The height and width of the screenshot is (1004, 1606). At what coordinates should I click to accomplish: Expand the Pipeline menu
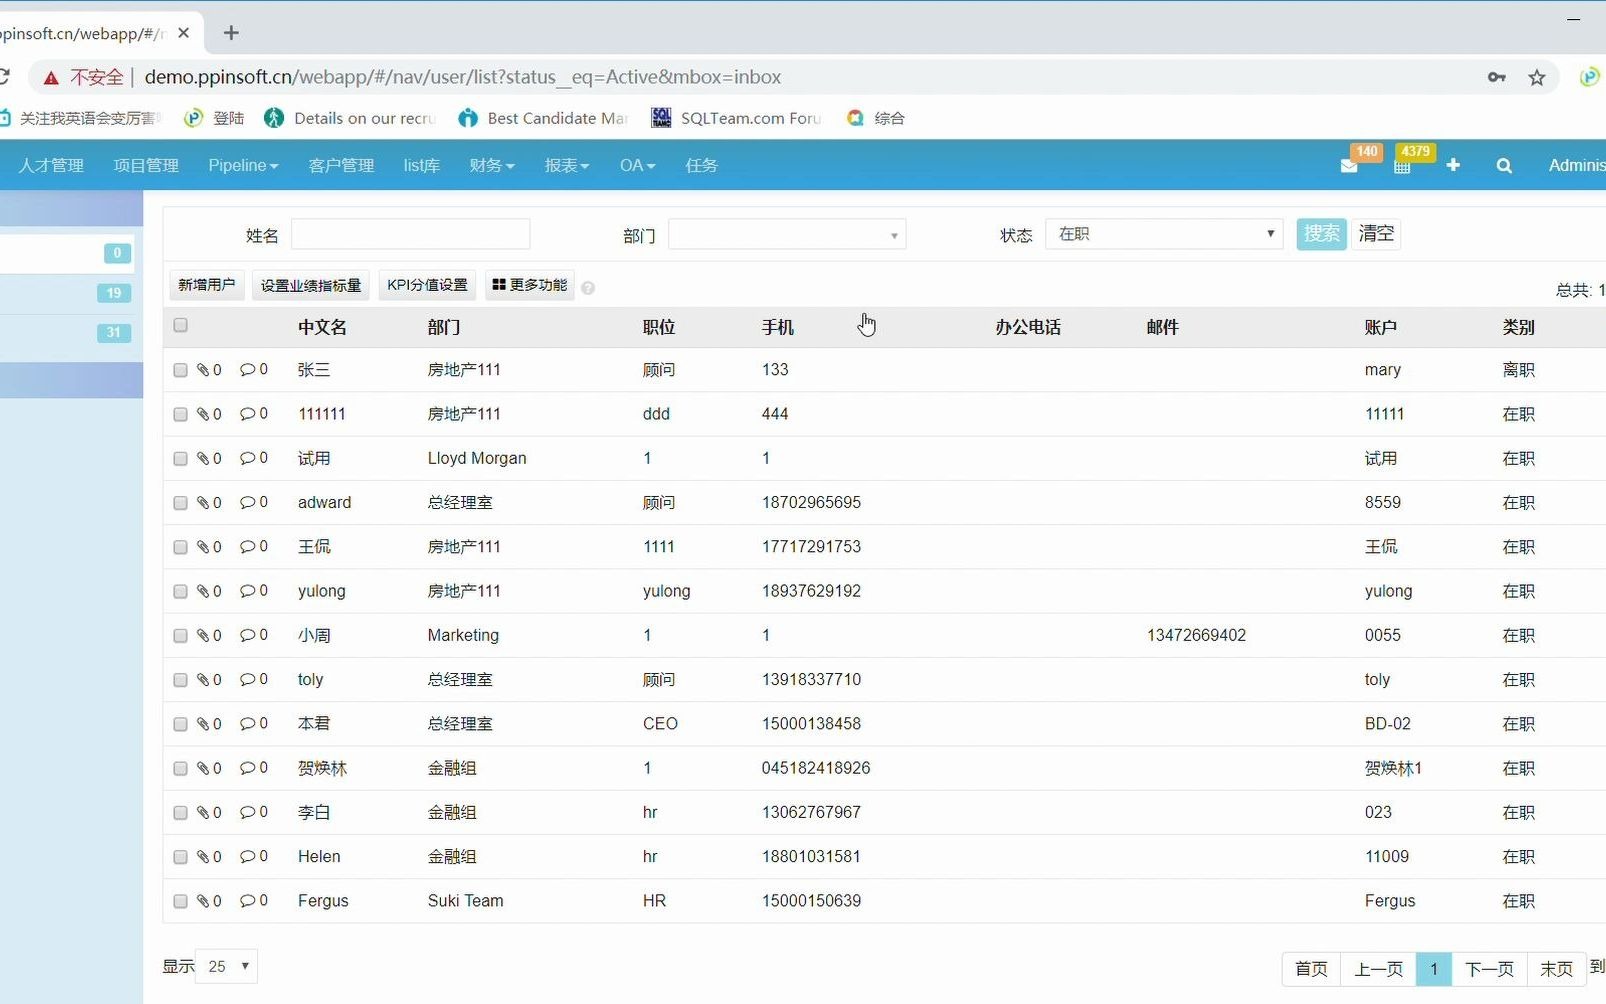pos(243,165)
